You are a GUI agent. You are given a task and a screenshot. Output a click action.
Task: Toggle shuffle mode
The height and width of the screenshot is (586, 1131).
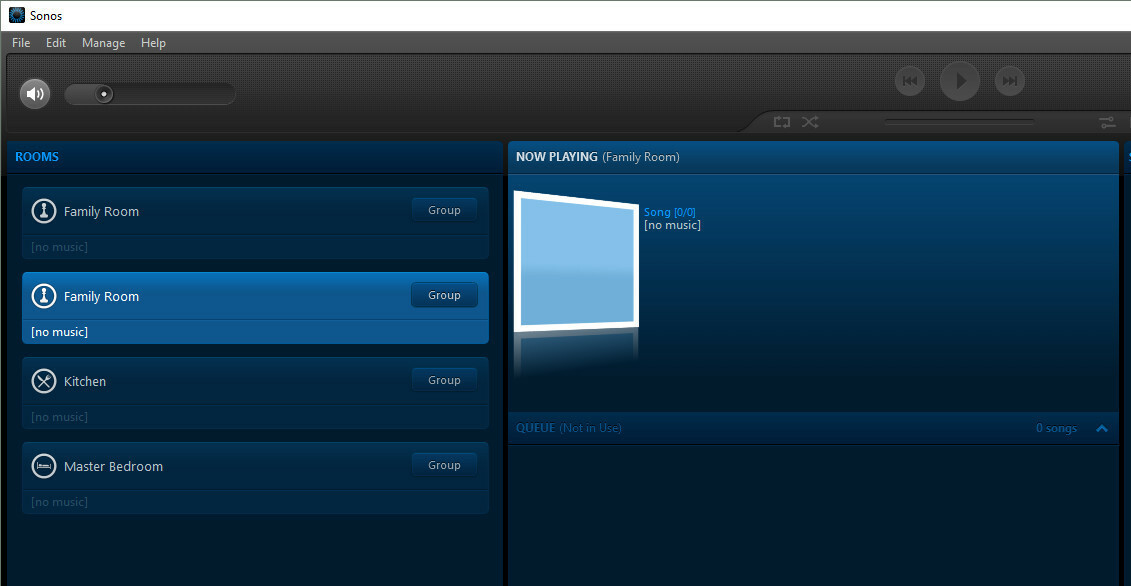[810, 122]
